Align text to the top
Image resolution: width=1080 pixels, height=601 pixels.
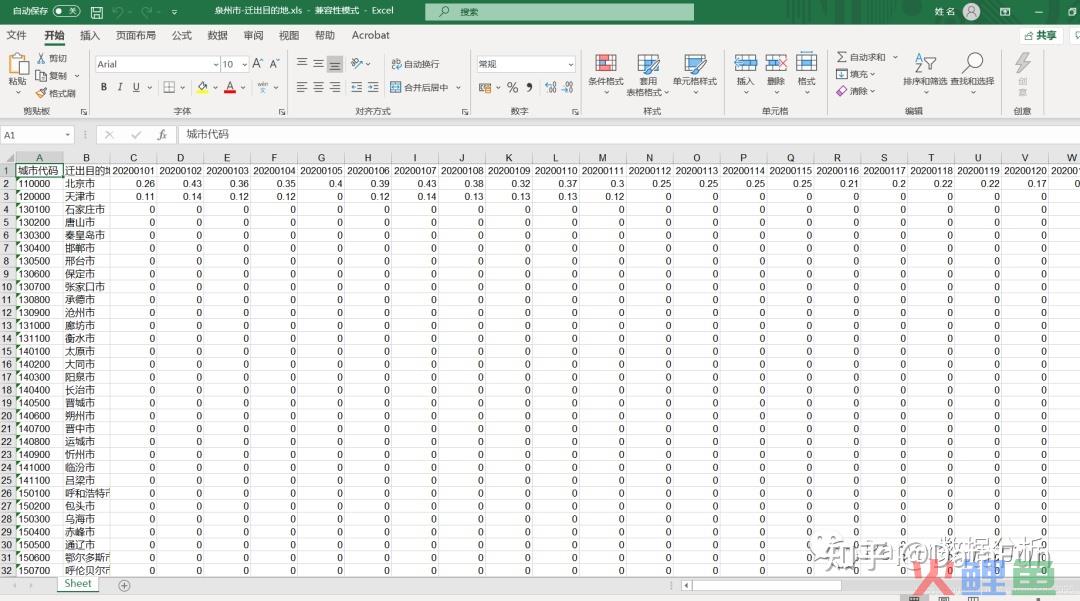point(302,63)
